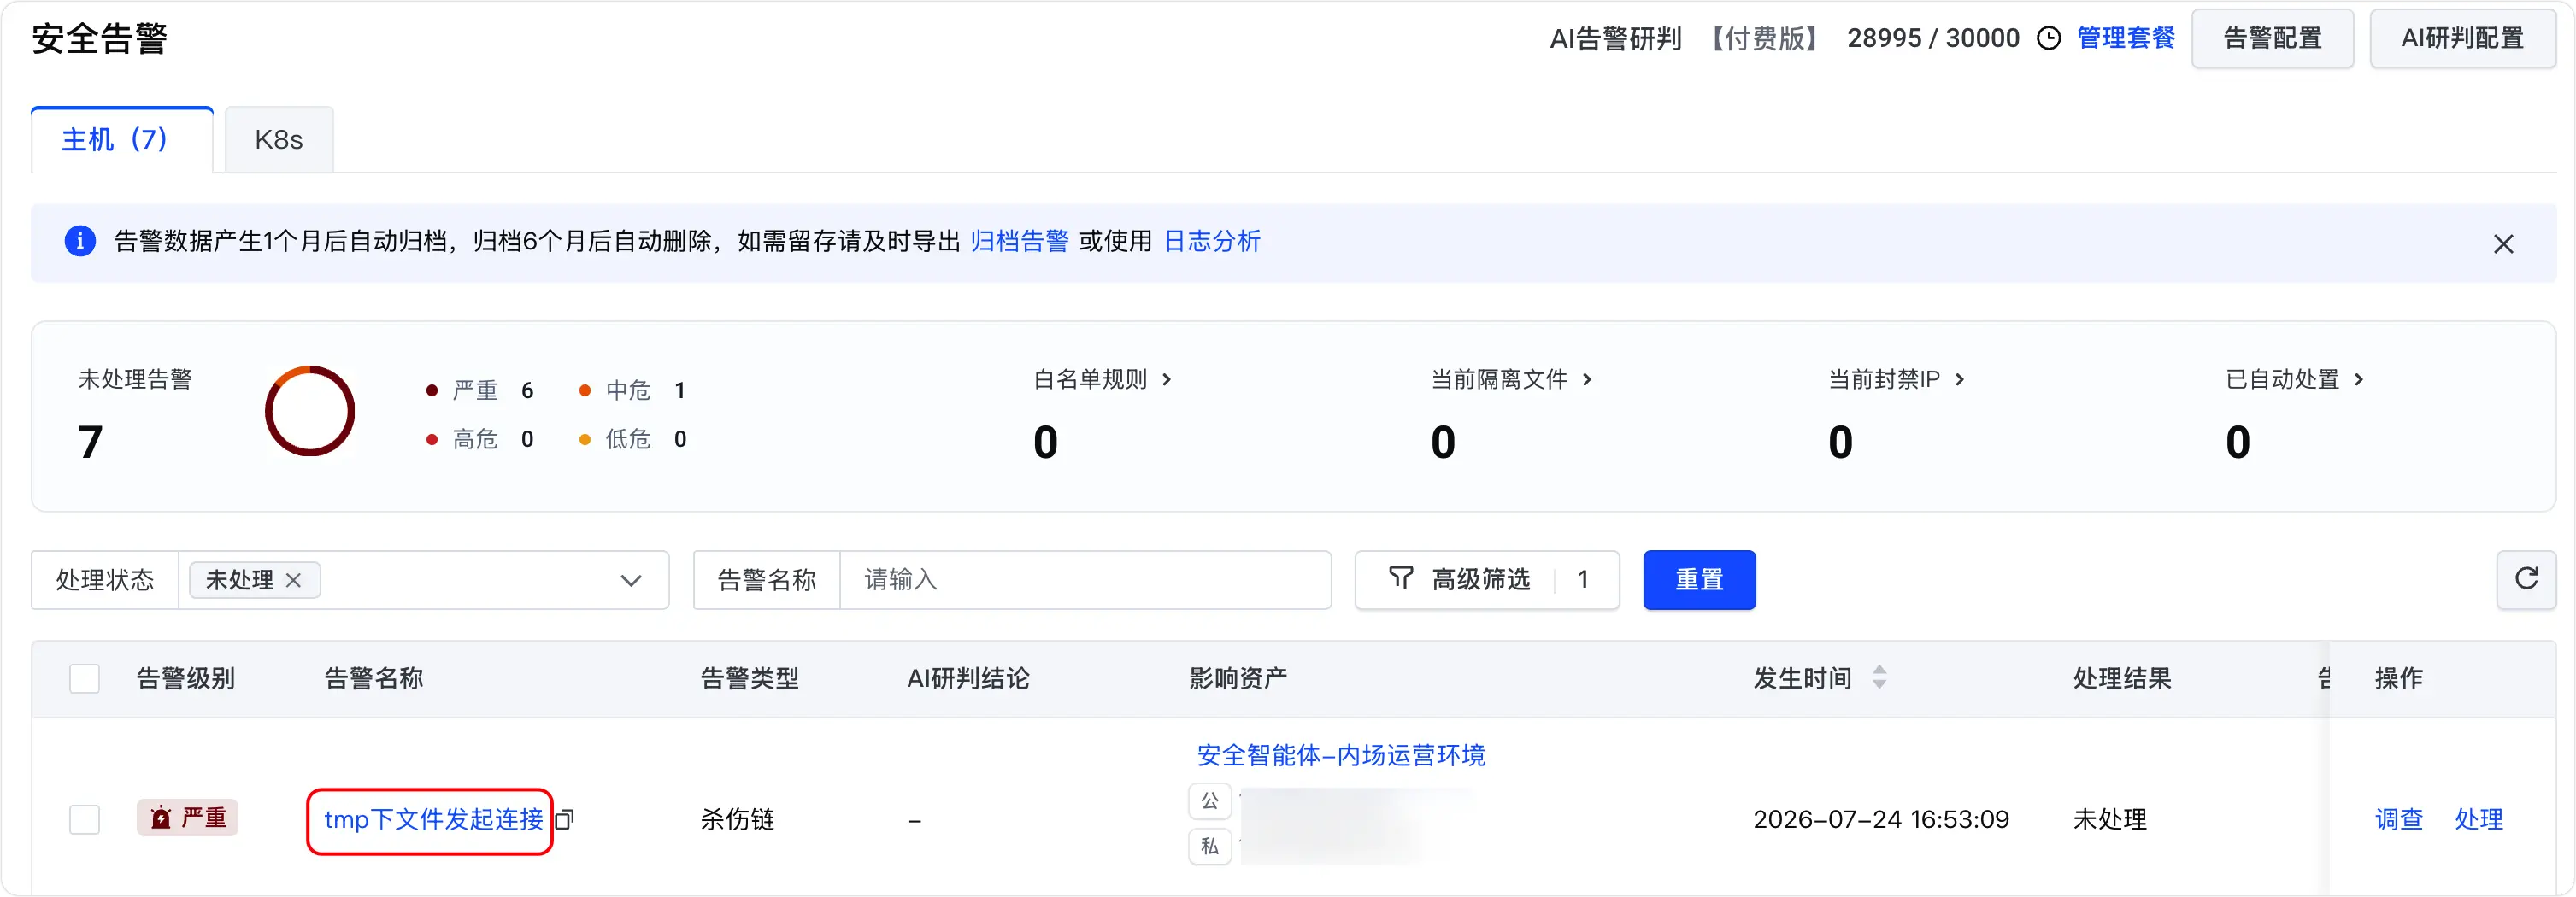2576x897 pixels.
Task: Sort by 发生时间 column arrows
Action: (x=1879, y=678)
